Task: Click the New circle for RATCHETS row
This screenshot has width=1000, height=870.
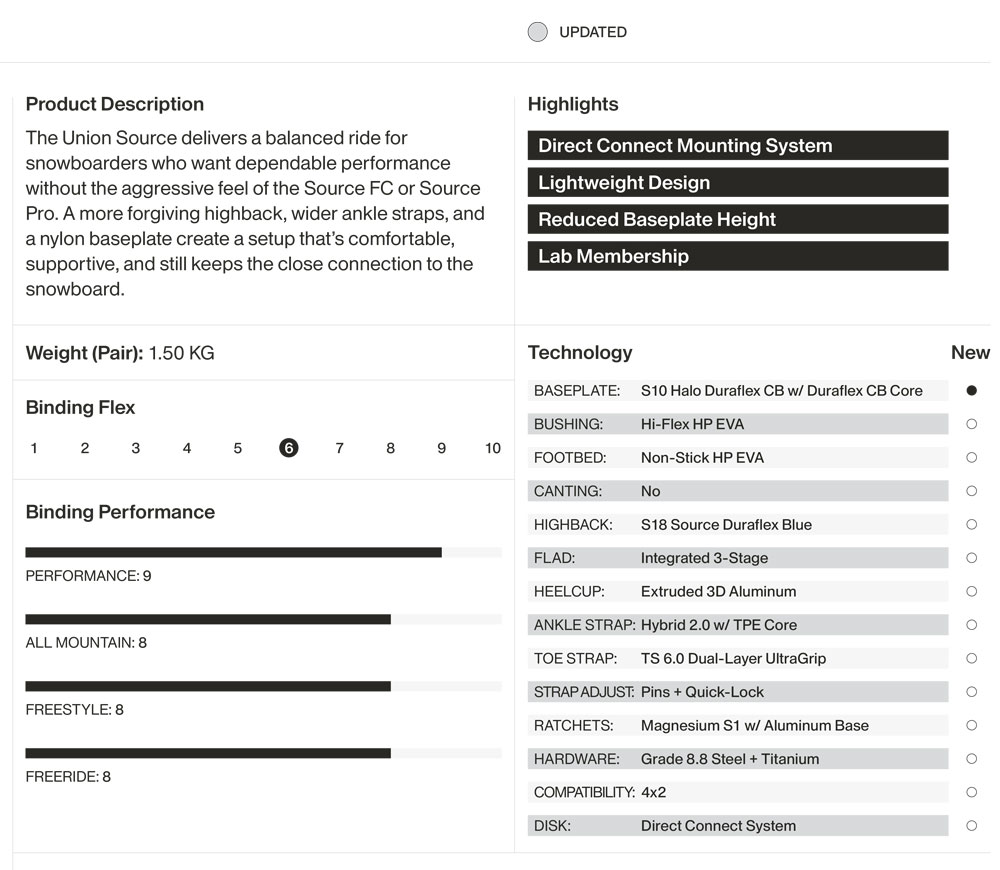Action: [971, 725]
